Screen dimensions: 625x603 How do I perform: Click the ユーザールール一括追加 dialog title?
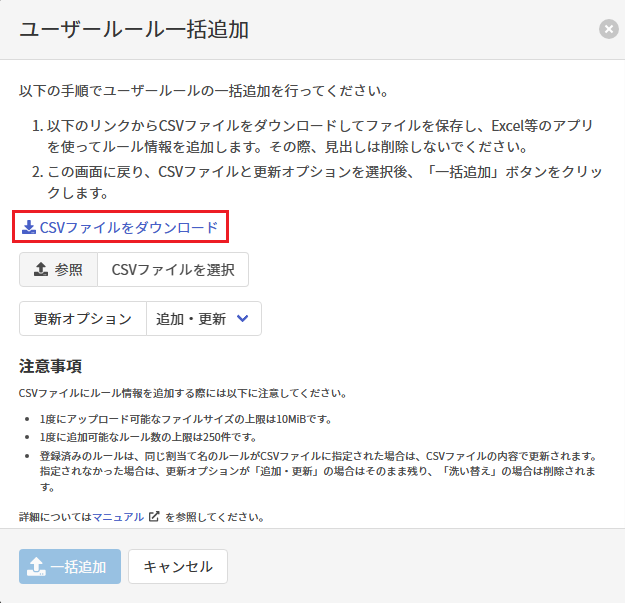[134, 30]
